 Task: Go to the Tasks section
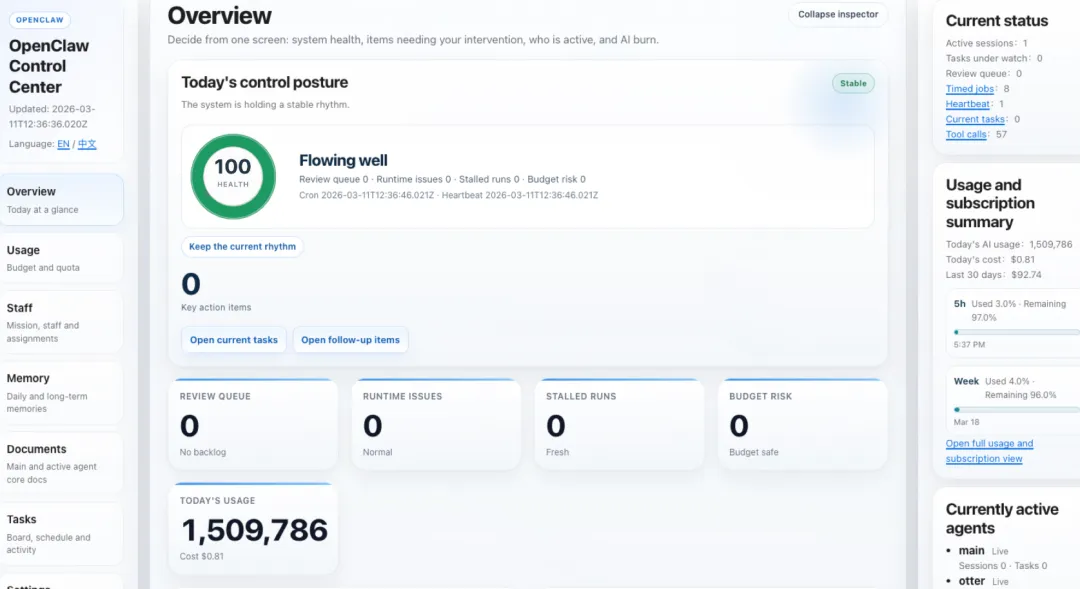[x=61, y=534]
